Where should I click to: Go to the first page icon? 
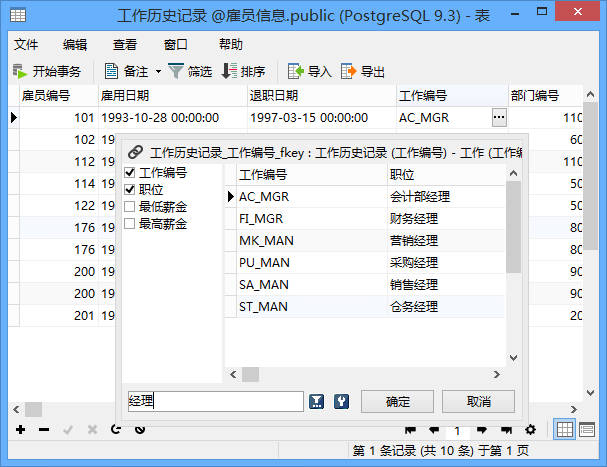click(410, 430)
